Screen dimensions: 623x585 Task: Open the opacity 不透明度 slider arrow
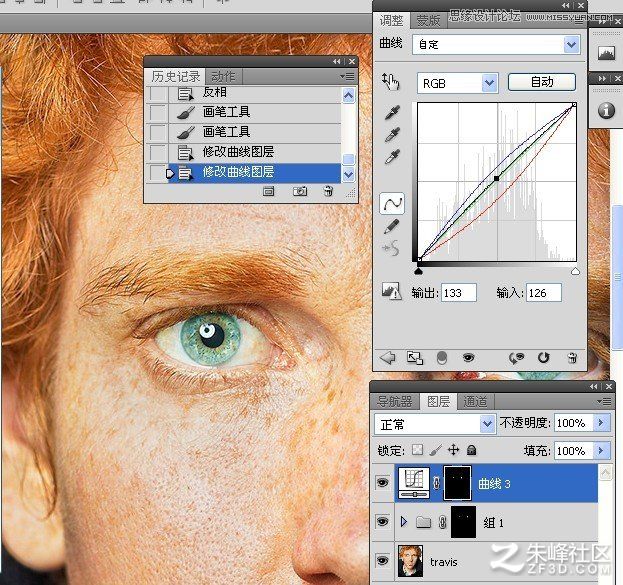pos(601,422)
